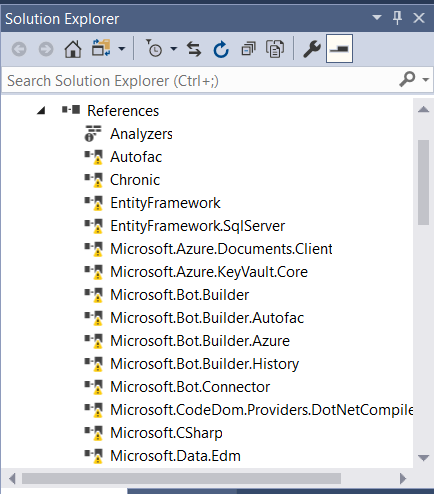Go to Home view in Solution Explorer

tap(73, 49)
